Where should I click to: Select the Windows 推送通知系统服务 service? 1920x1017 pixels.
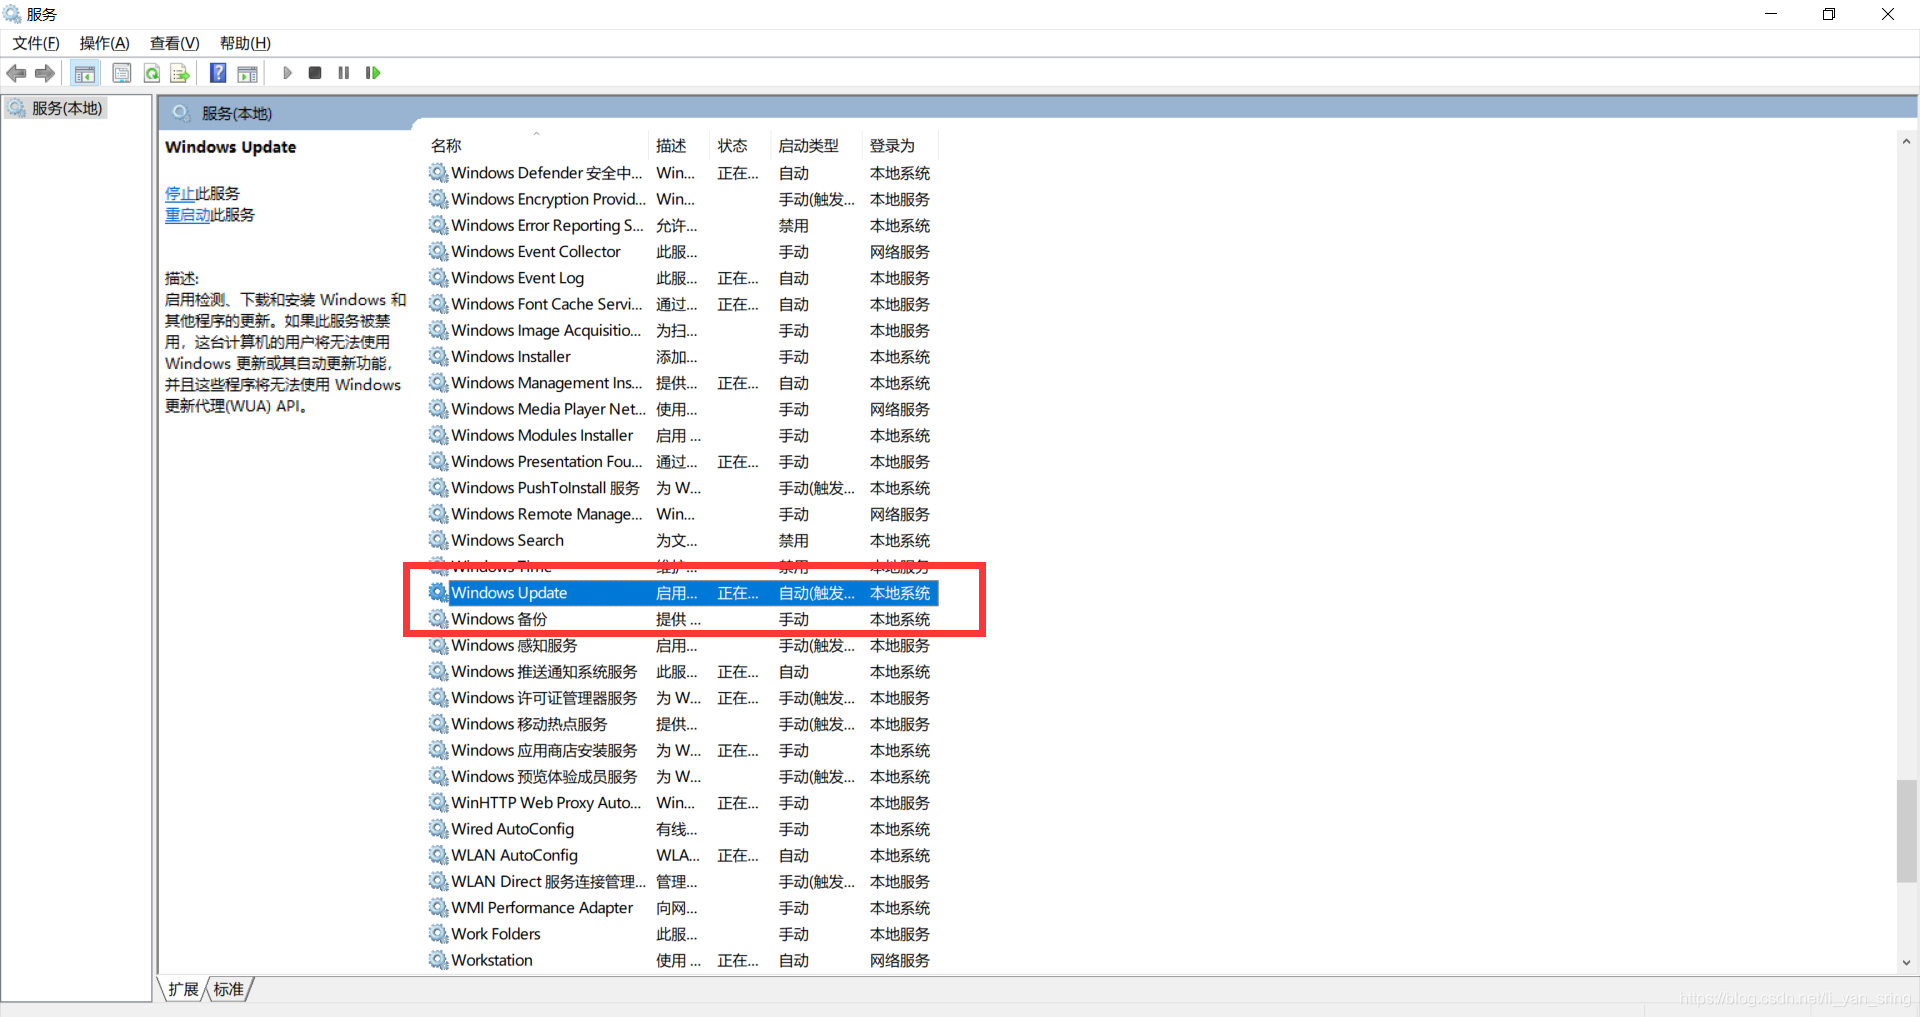(x=683, y=672)
